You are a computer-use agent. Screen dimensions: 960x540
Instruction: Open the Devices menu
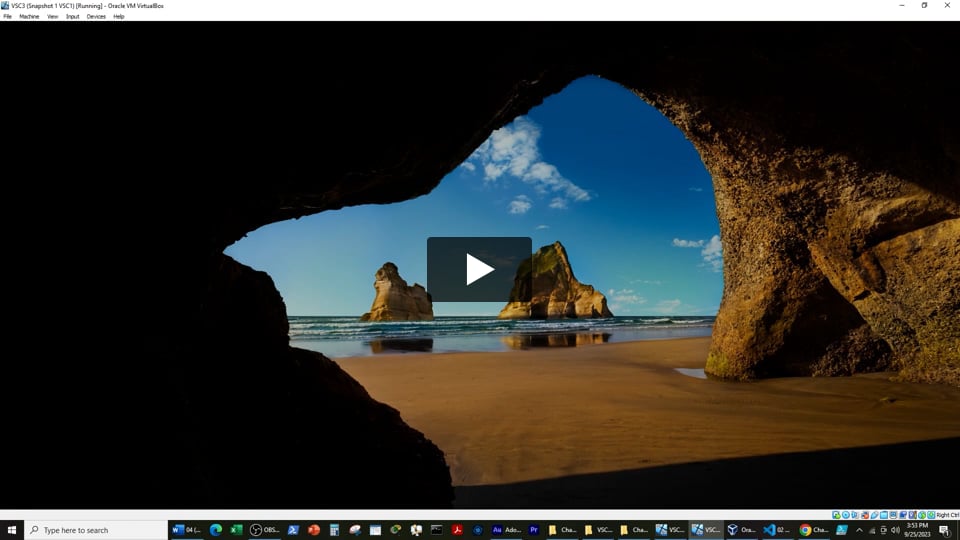(x=96, y=16)
